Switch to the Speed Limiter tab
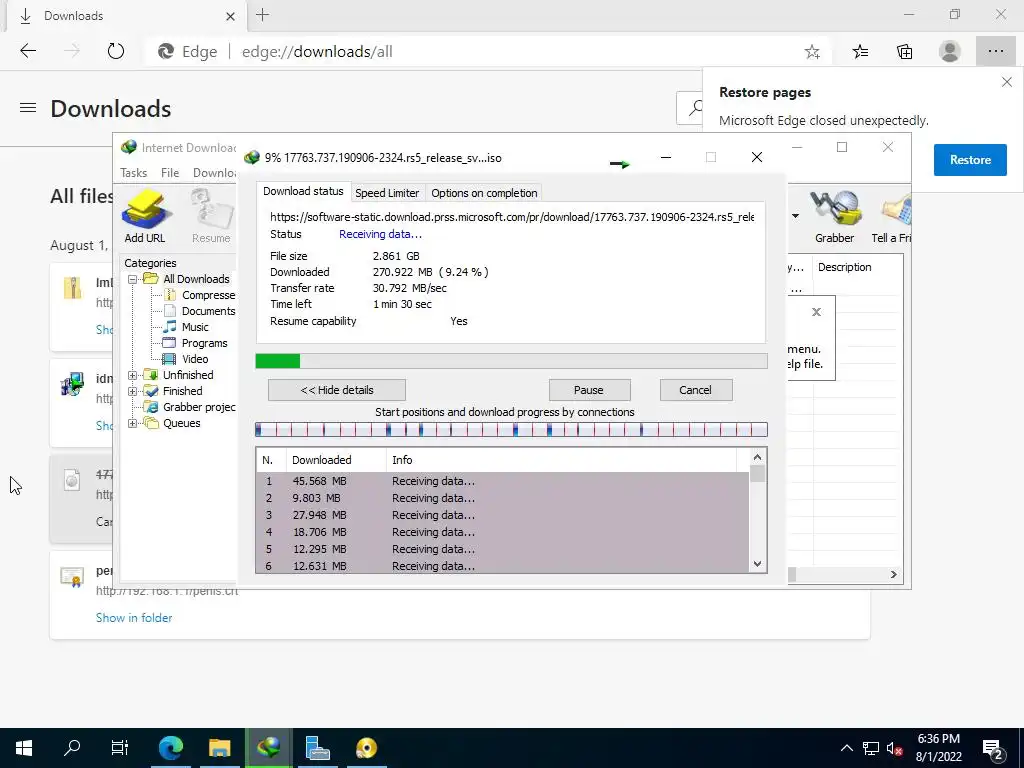This screenshot has width=1024, height=768. coord(387,193)
